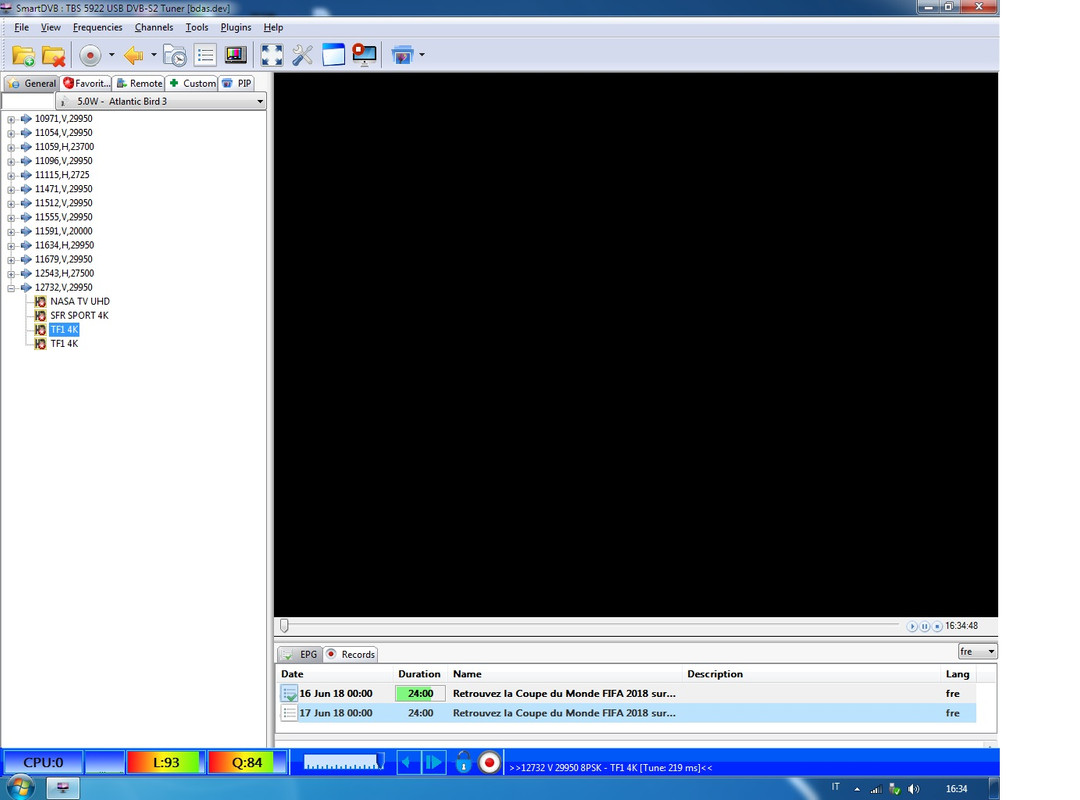The height and width of the screenshot is (800, 1080).
Task: Open the Plugins menu
Action: pyautogui.click(x=236, y=28)
